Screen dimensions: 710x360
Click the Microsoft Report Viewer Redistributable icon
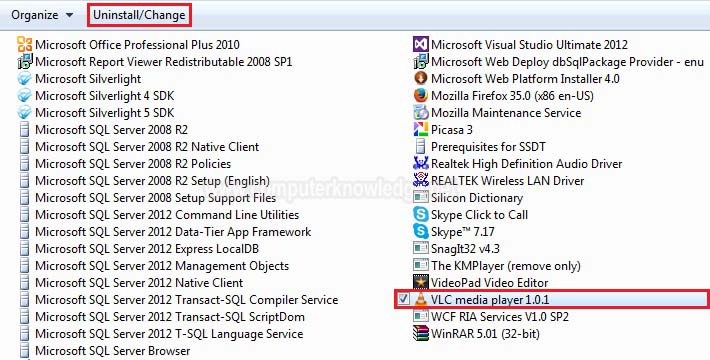tap(24, 62)
